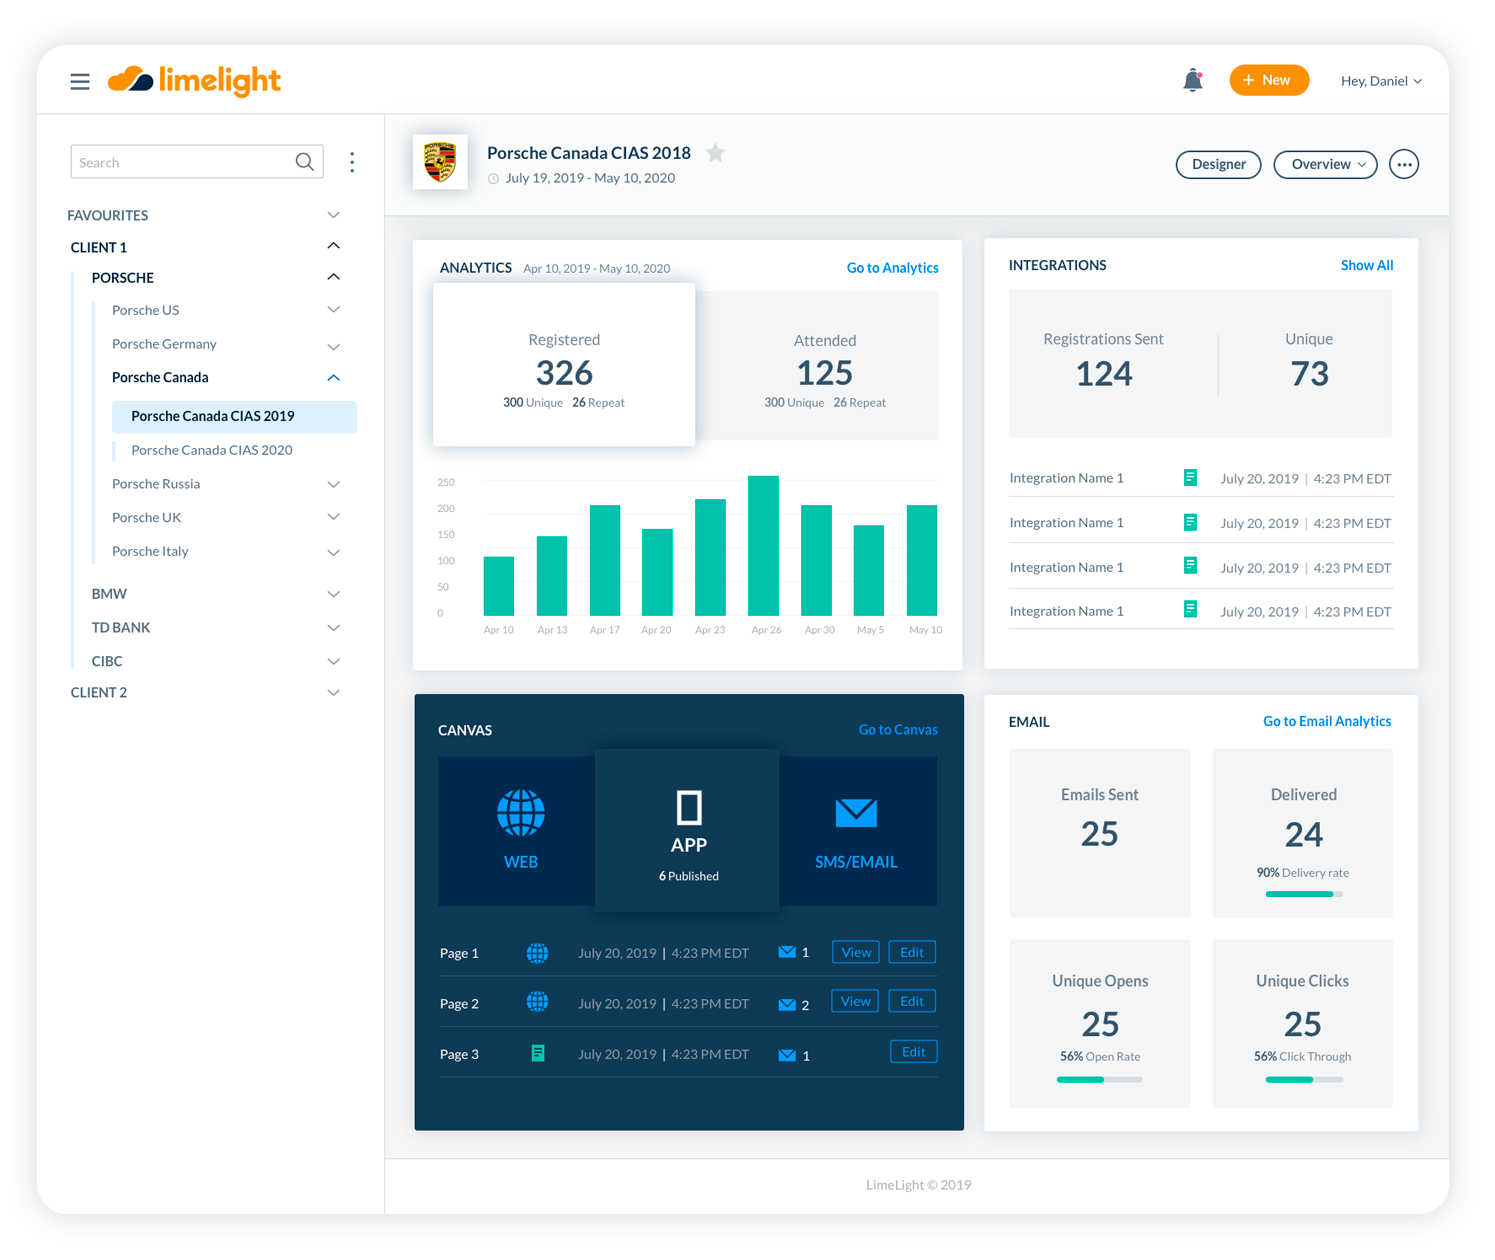Follow the Go to Email Analytics link
The height and width of the screenshot is (1260, 1495).
pos(1327,721)
